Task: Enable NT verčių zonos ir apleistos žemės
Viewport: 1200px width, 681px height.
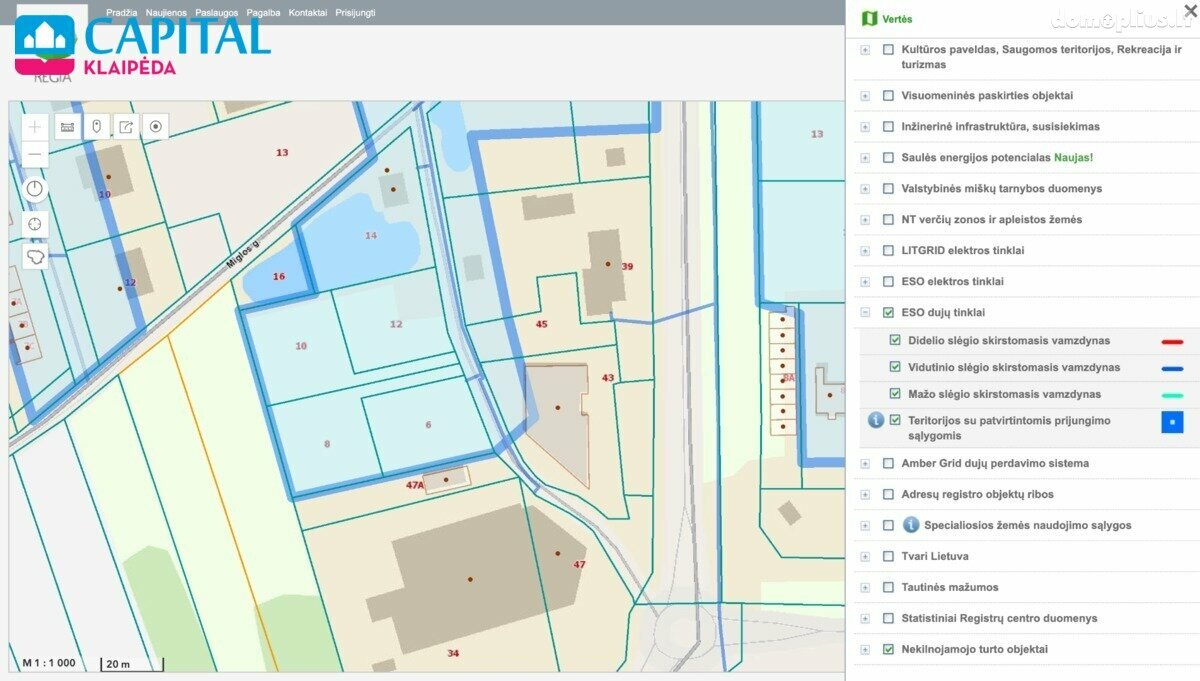Action: click(888, 220)
